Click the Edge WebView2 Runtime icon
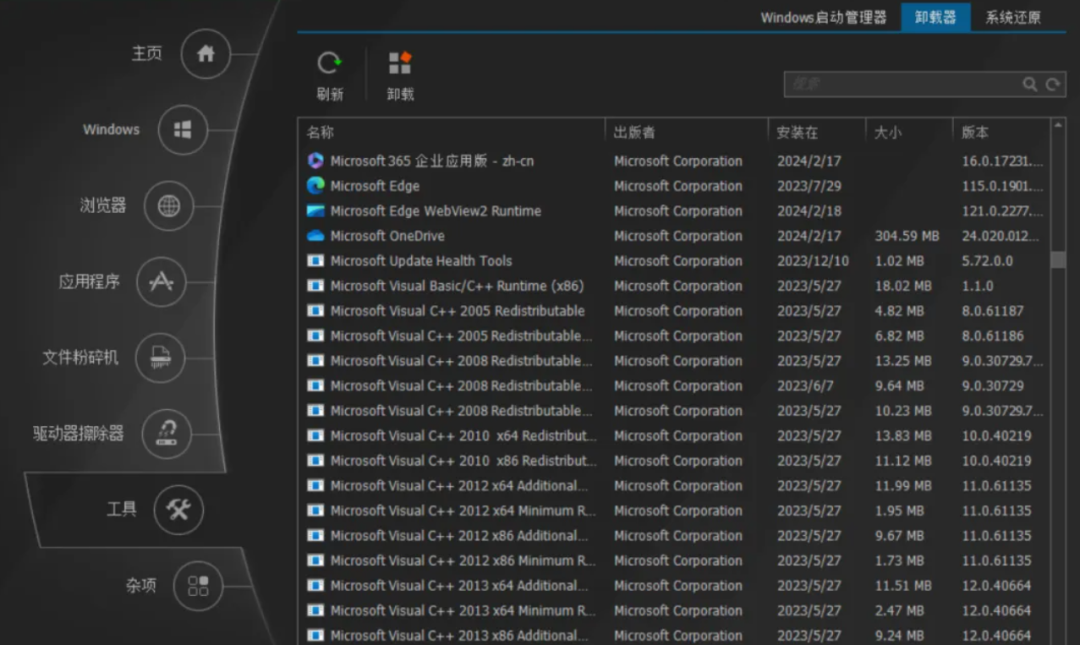The height and width of the screenshot is (645, 1080). pos(315,211)
